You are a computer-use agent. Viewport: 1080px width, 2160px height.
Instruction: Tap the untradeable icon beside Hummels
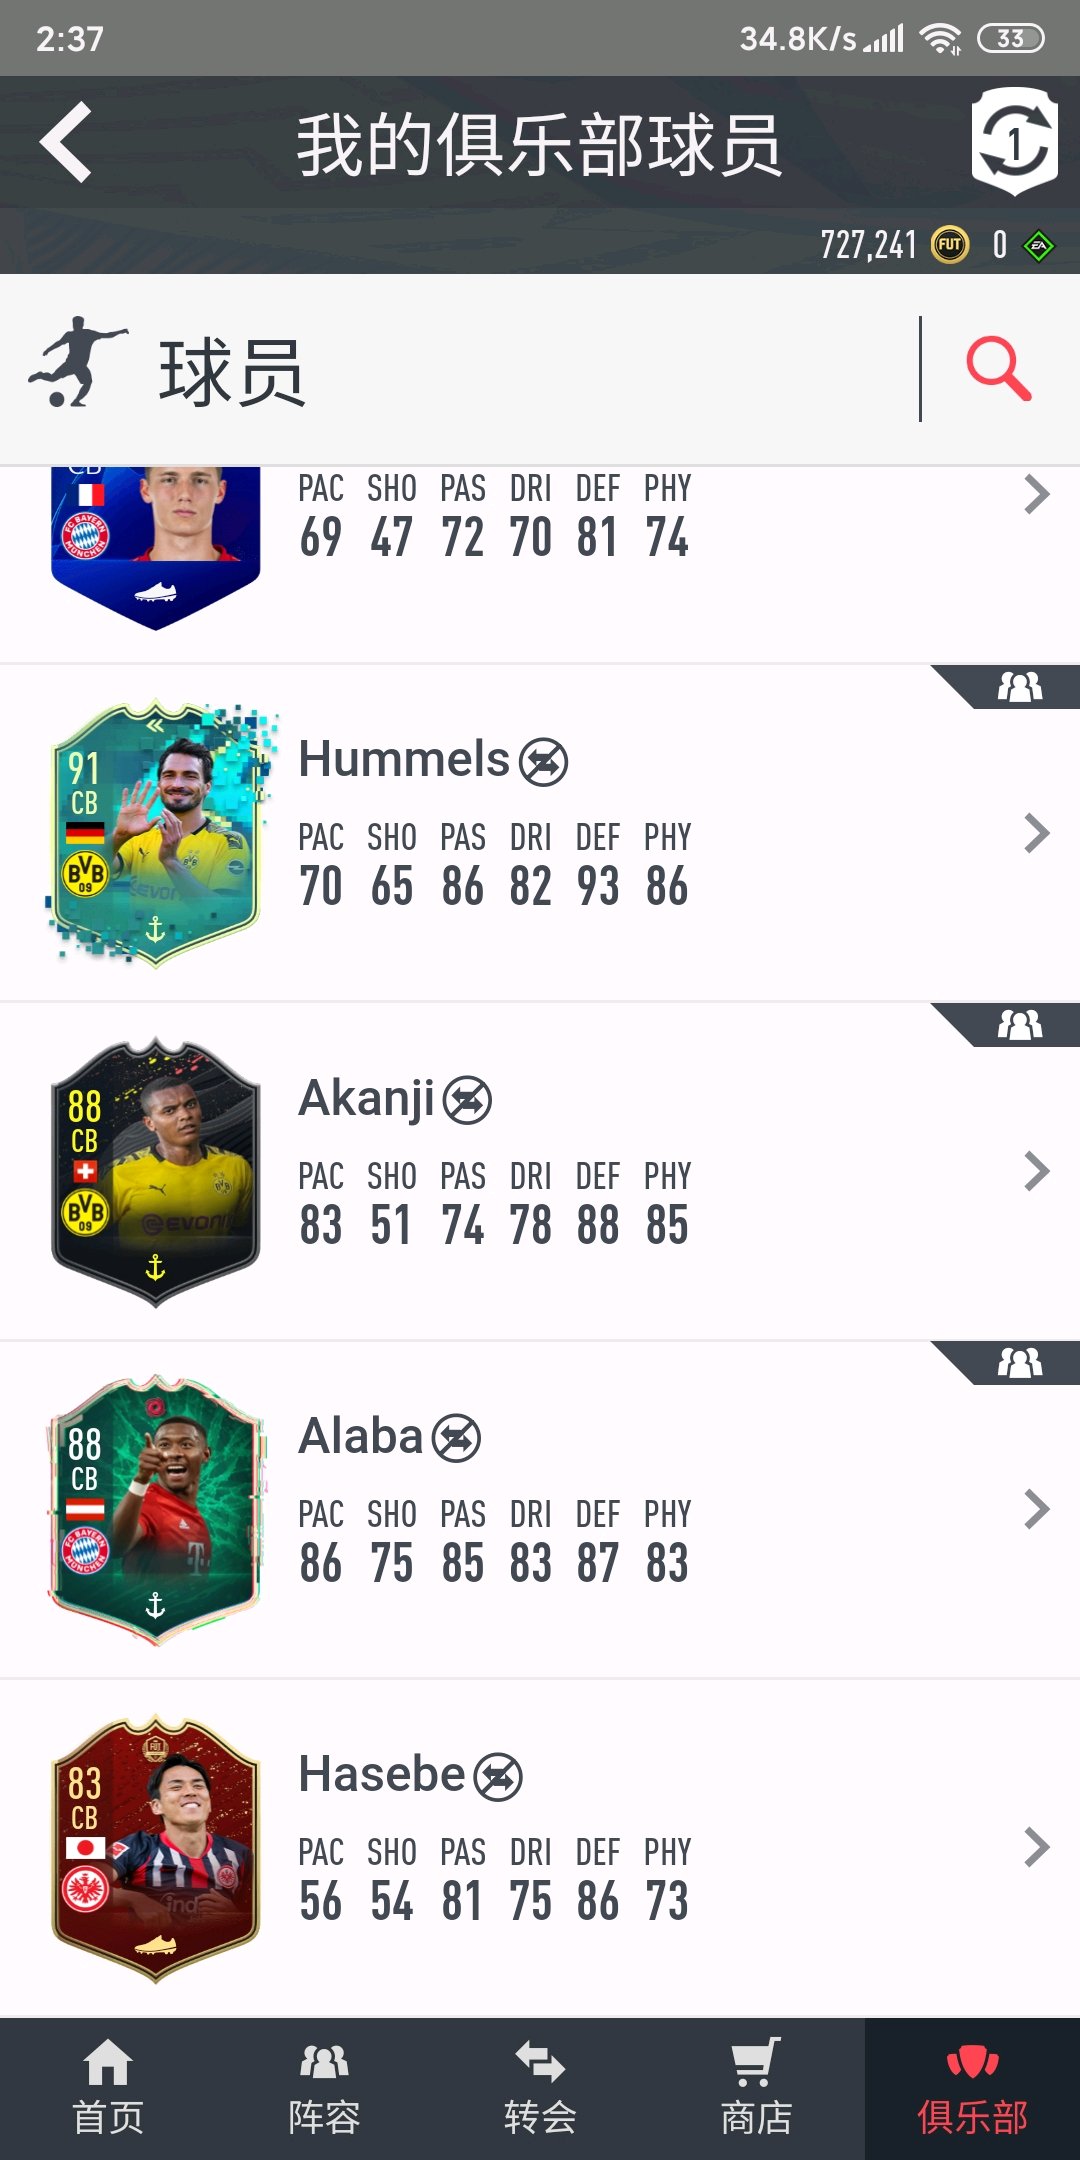point(544,762)
